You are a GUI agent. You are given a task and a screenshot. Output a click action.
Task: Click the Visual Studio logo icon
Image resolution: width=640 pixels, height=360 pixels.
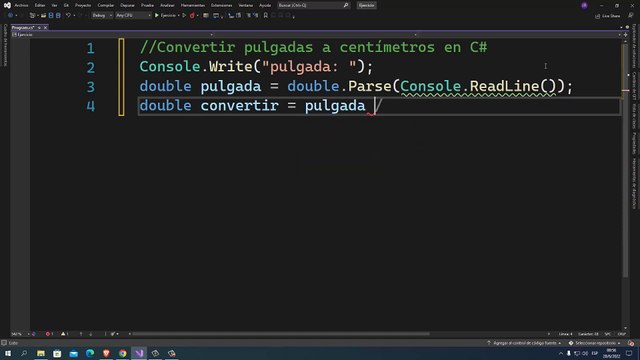(x=7, y=5)
